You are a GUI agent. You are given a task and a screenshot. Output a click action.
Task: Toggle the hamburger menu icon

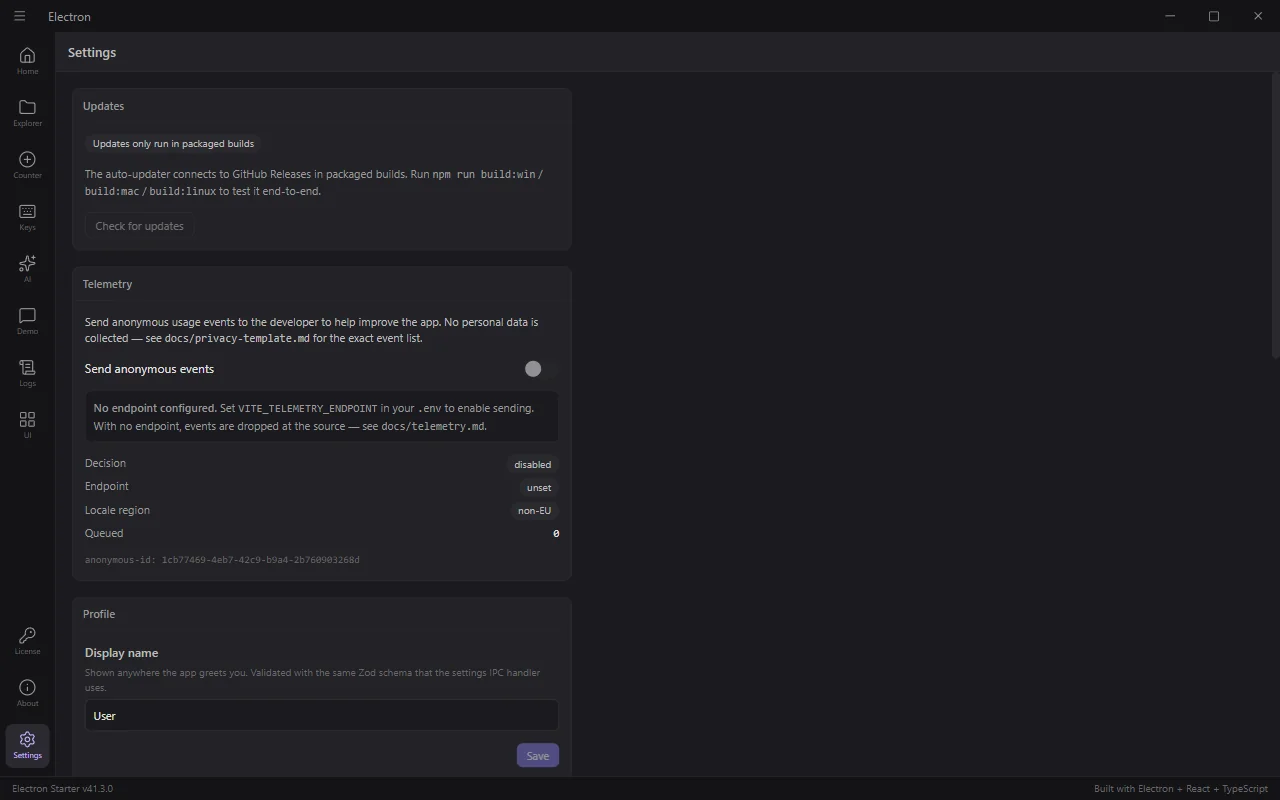(x=19, y=16)
